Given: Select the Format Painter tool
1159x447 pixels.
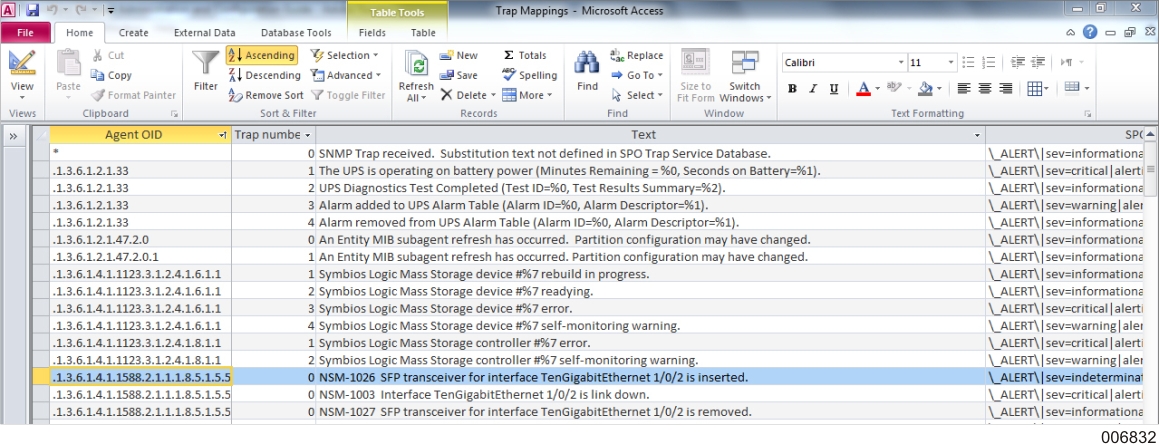Looking at the screenshot, I should (134, 95).
